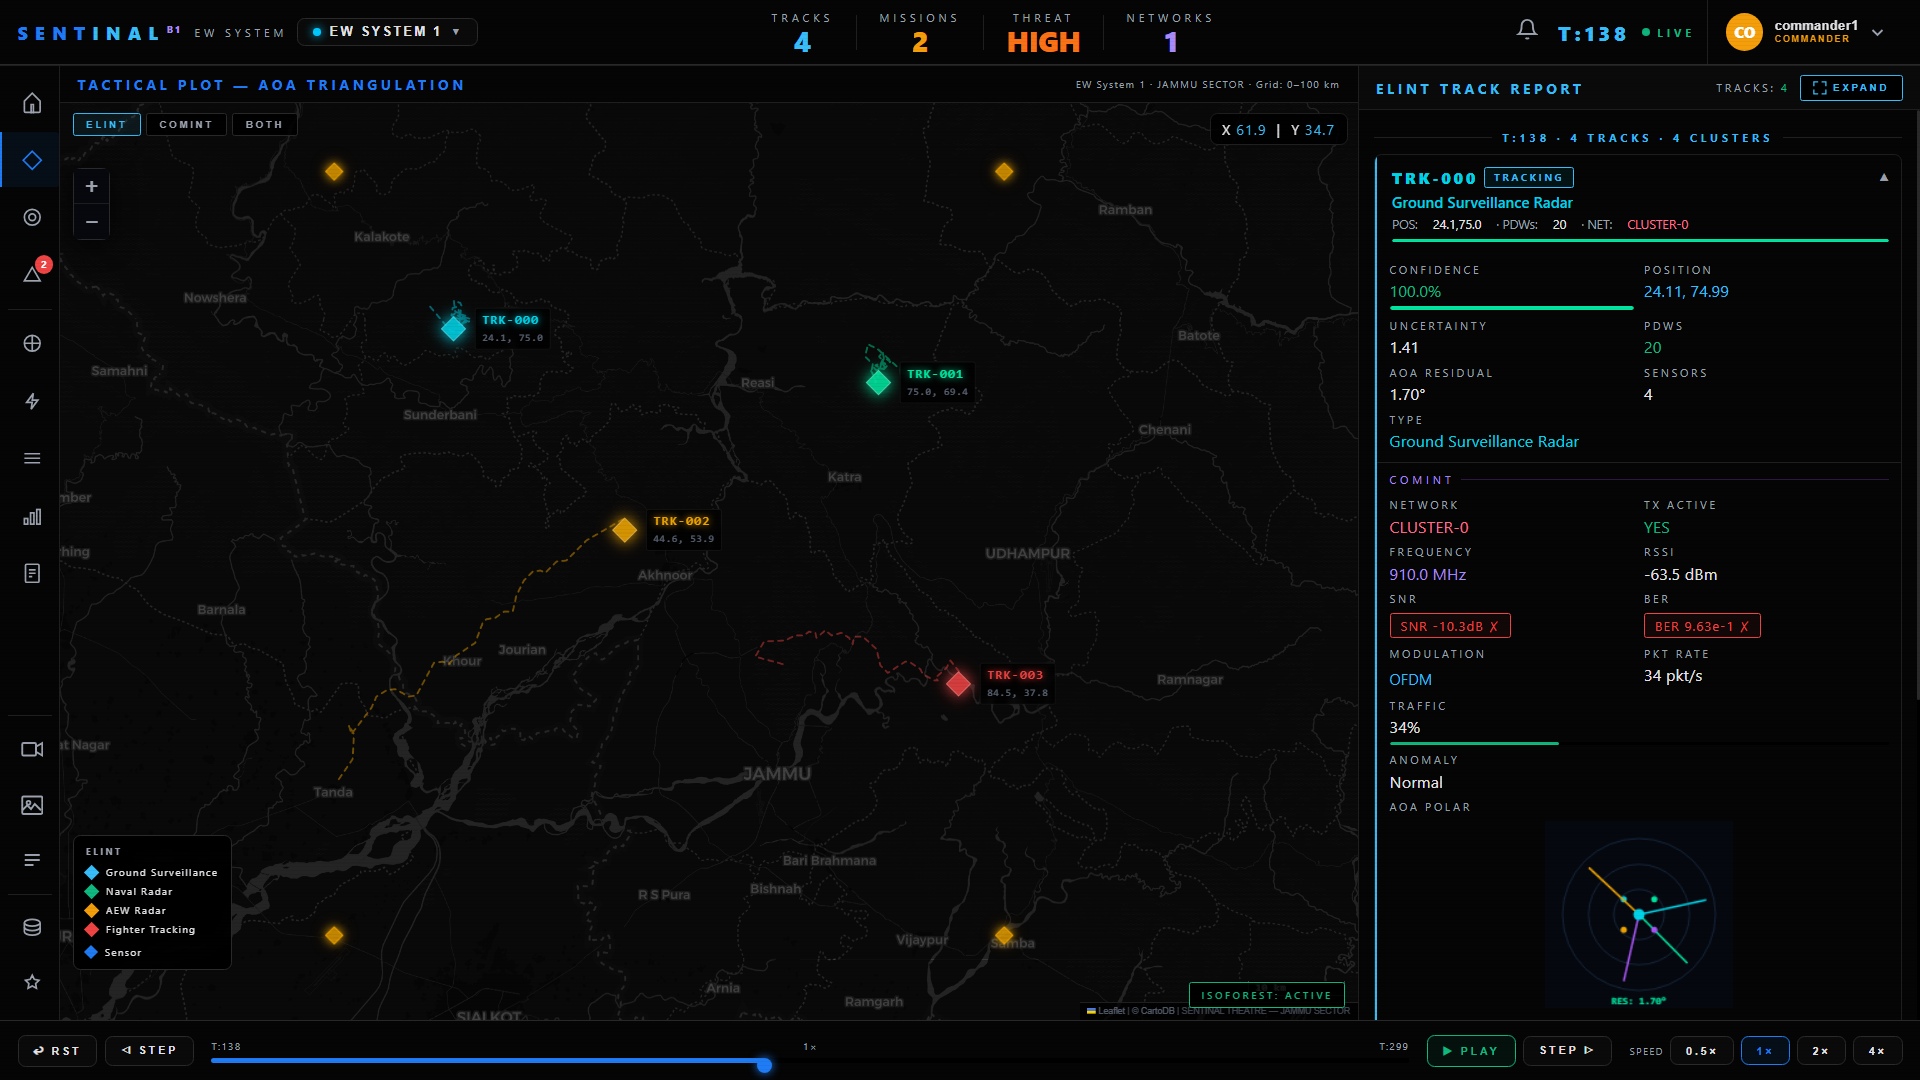This screenshot has height=1080, width=1920.
Task: Click the 910.0 MHz frequency value
Action: [x=1427, y=575]
